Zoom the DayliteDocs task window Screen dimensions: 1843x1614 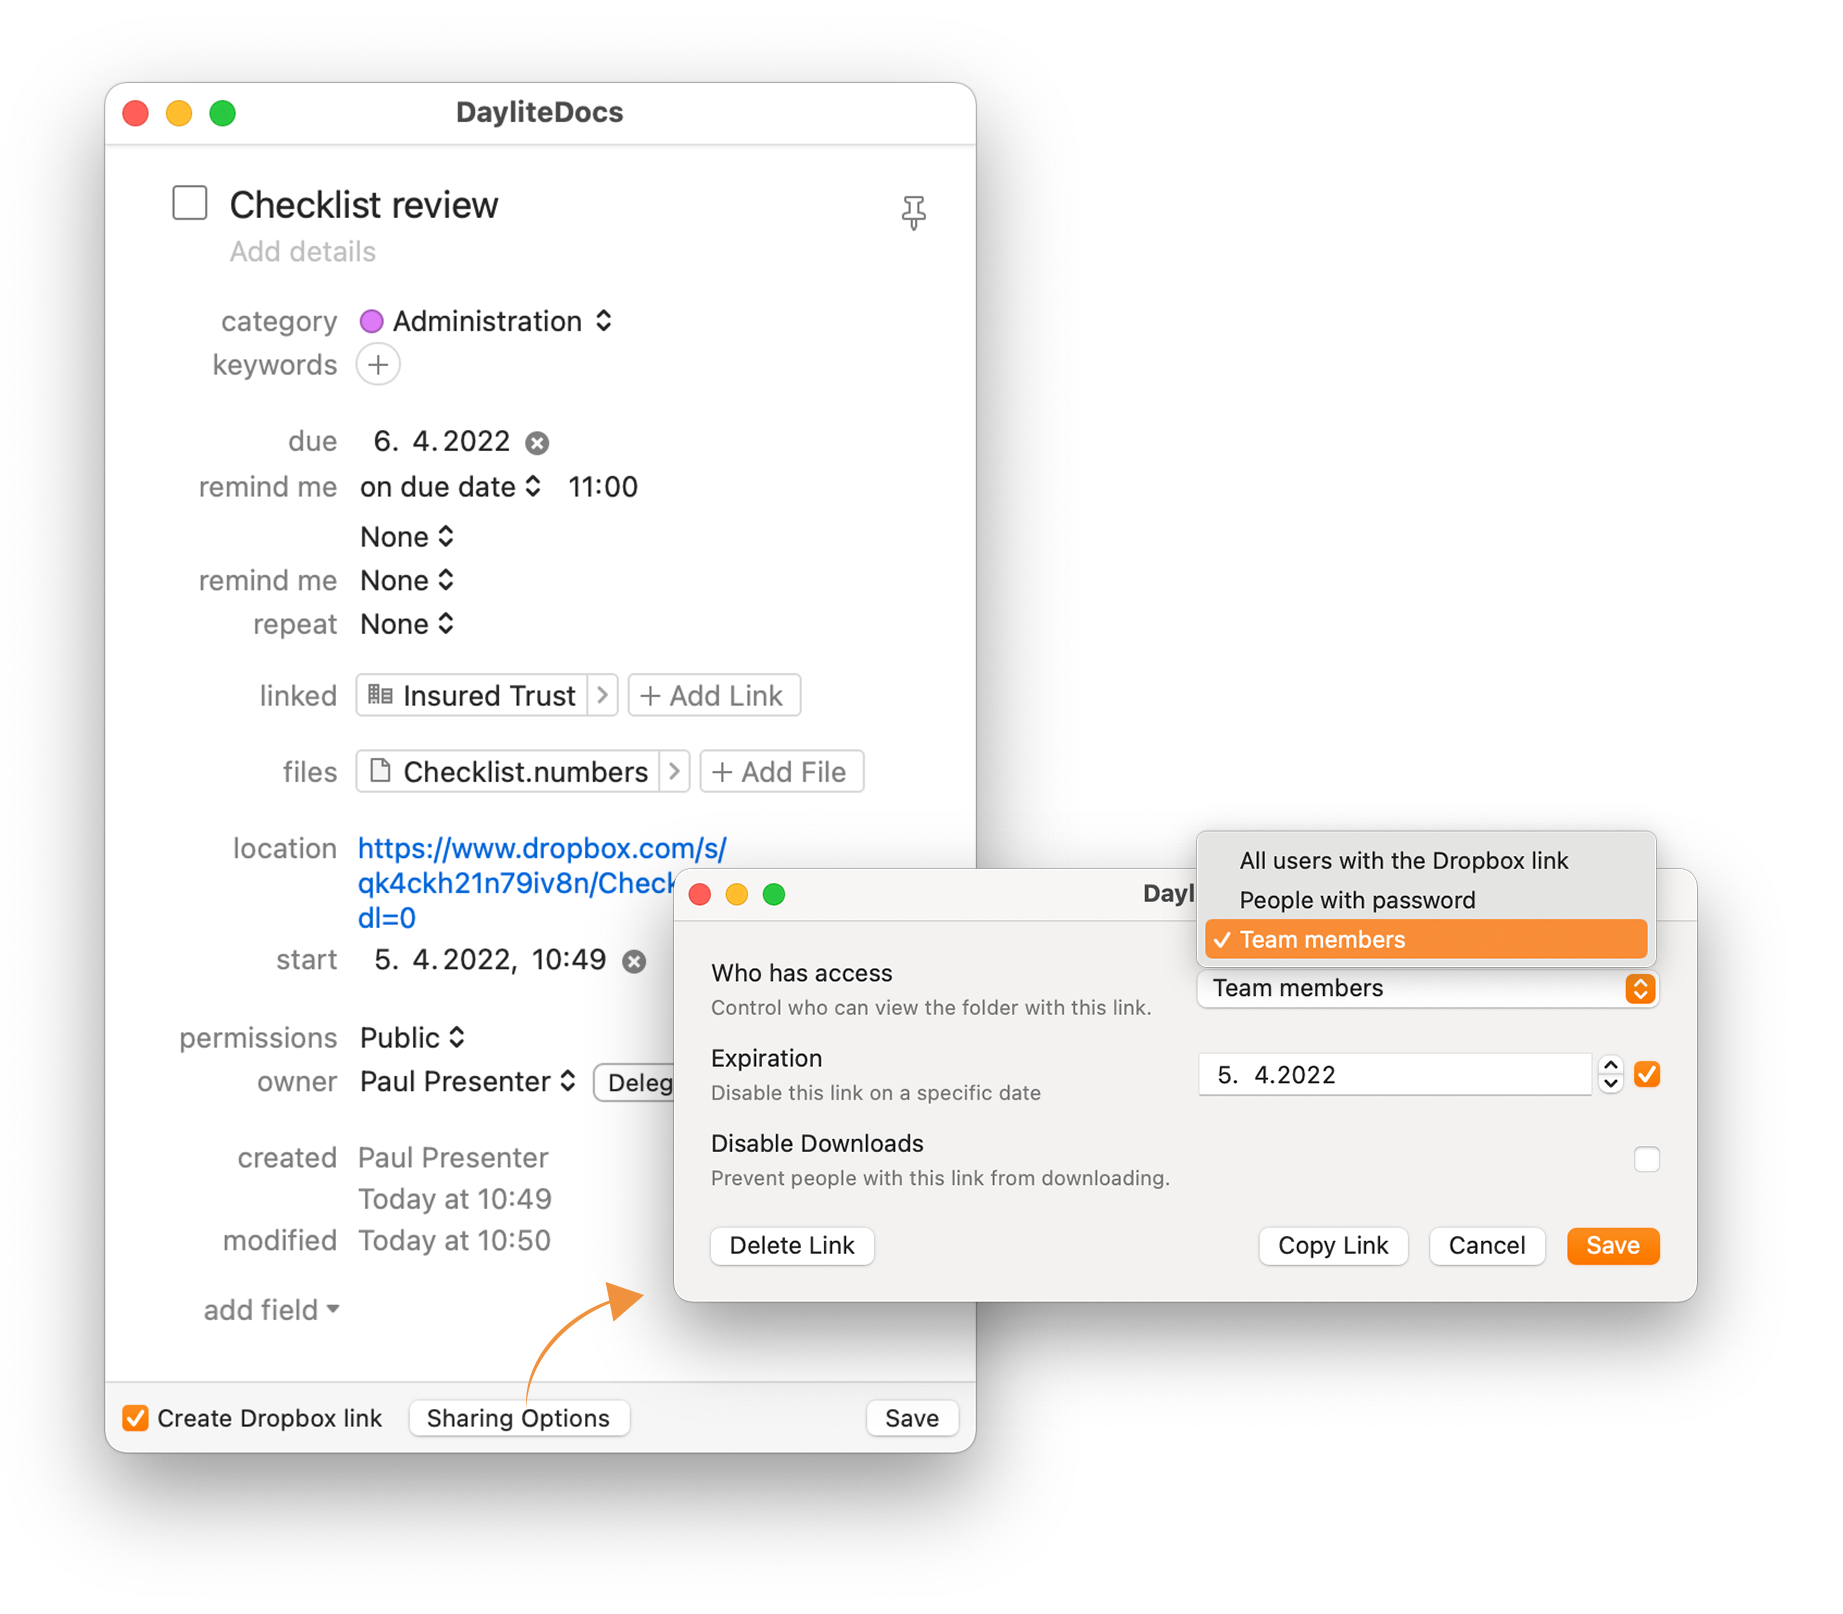(x=223, y=113)
